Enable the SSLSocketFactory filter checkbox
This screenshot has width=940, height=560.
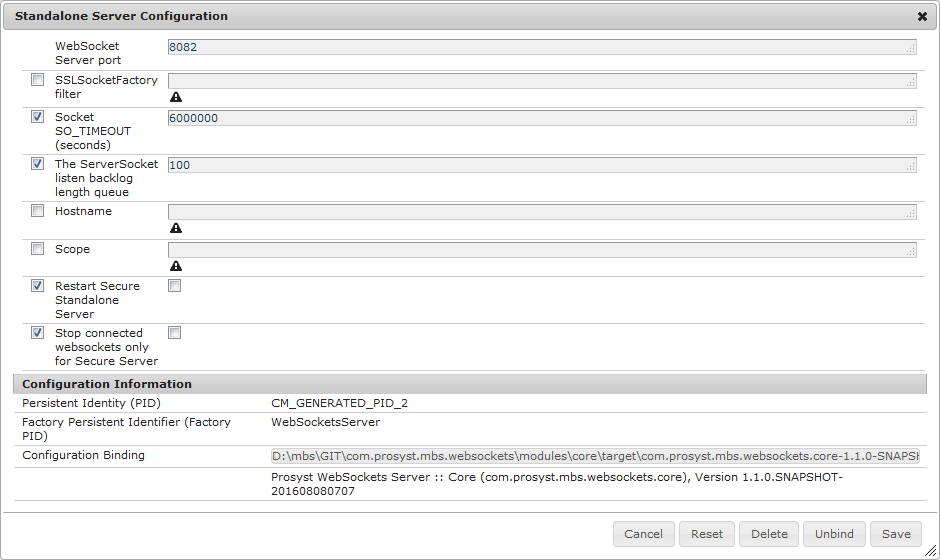(x=37, y=80)
